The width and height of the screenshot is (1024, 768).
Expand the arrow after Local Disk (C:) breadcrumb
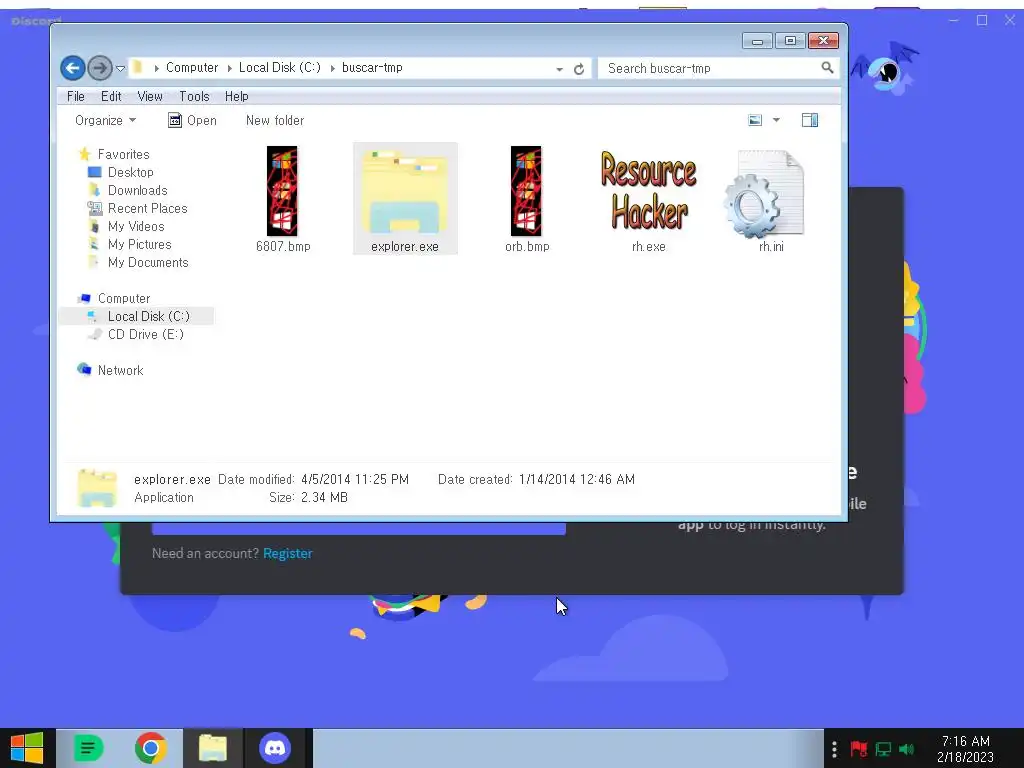tap(332, 68)
